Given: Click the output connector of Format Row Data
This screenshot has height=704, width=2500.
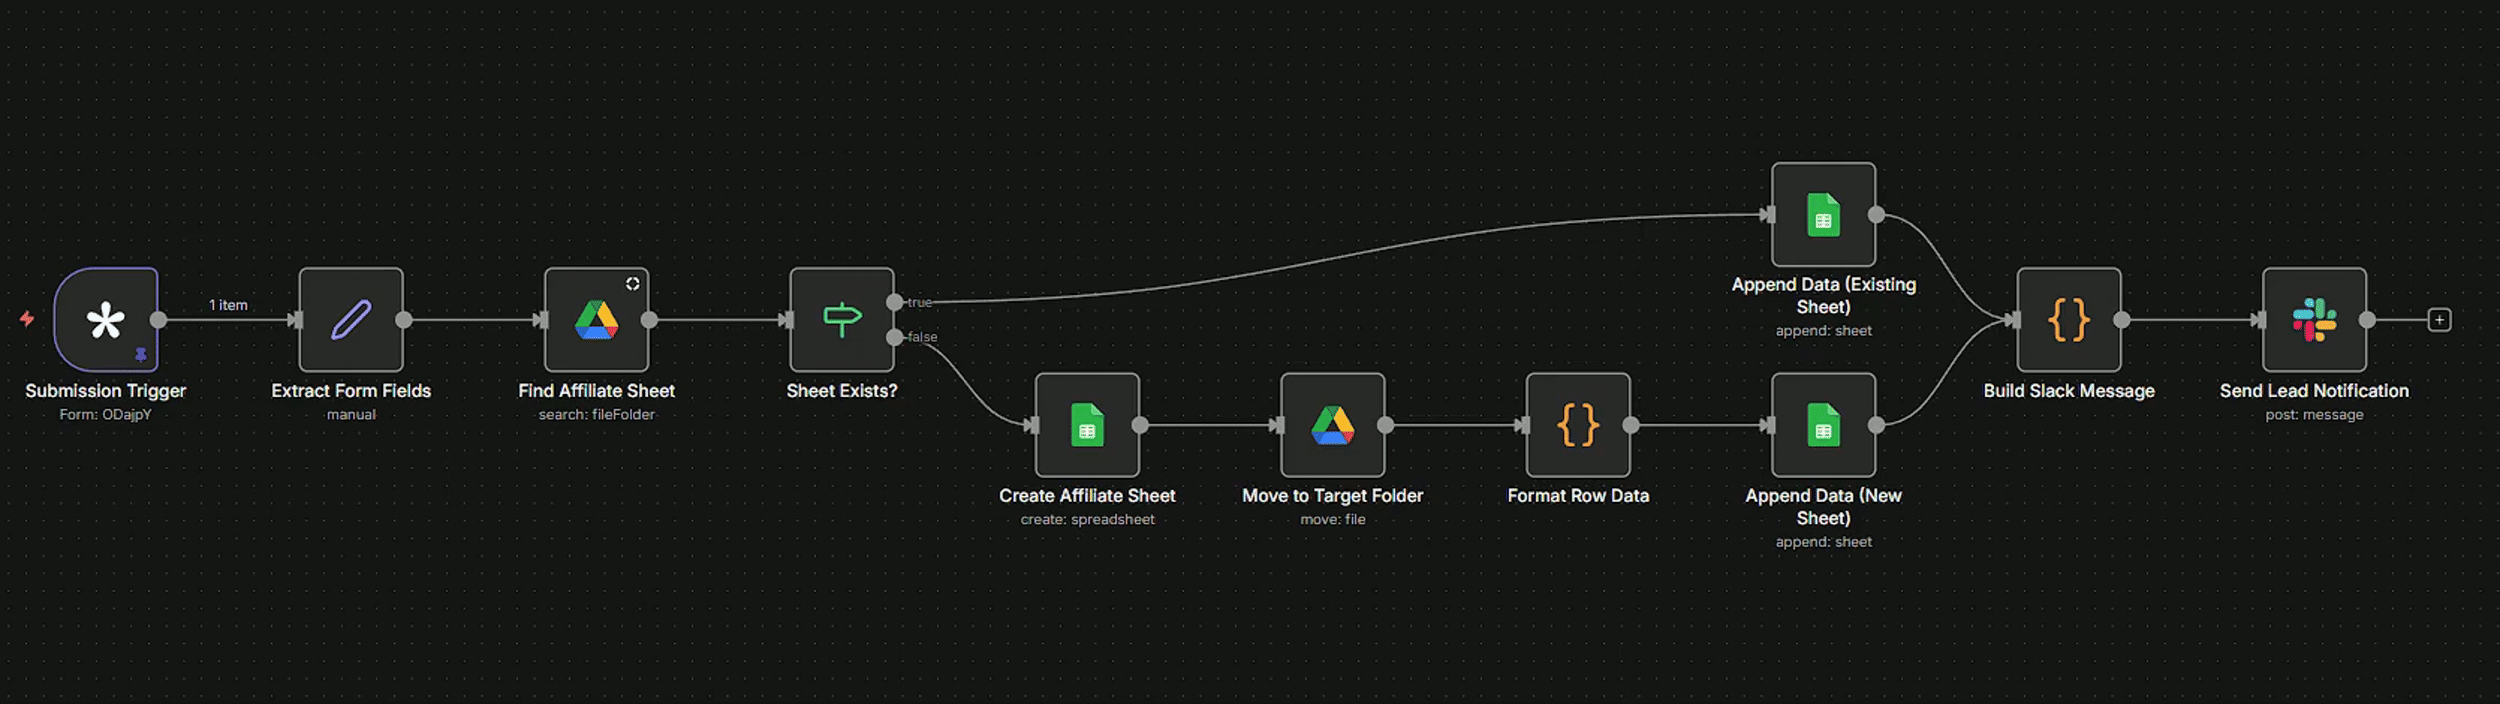Looking at the screenshot, I should click(1631, 425).
